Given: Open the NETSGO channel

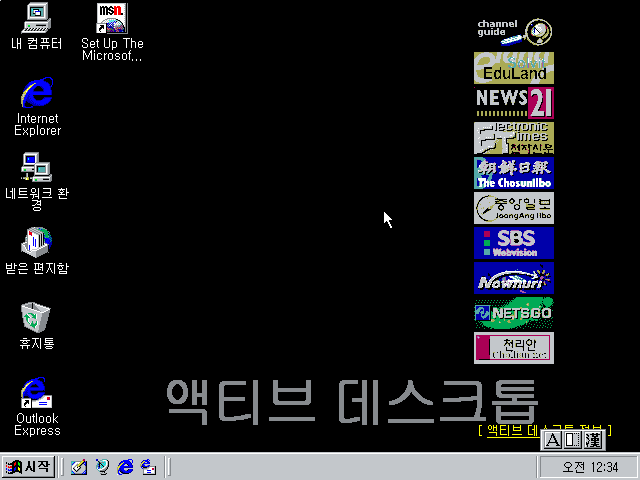Looking at the screenshot, I should click(514, 313).
